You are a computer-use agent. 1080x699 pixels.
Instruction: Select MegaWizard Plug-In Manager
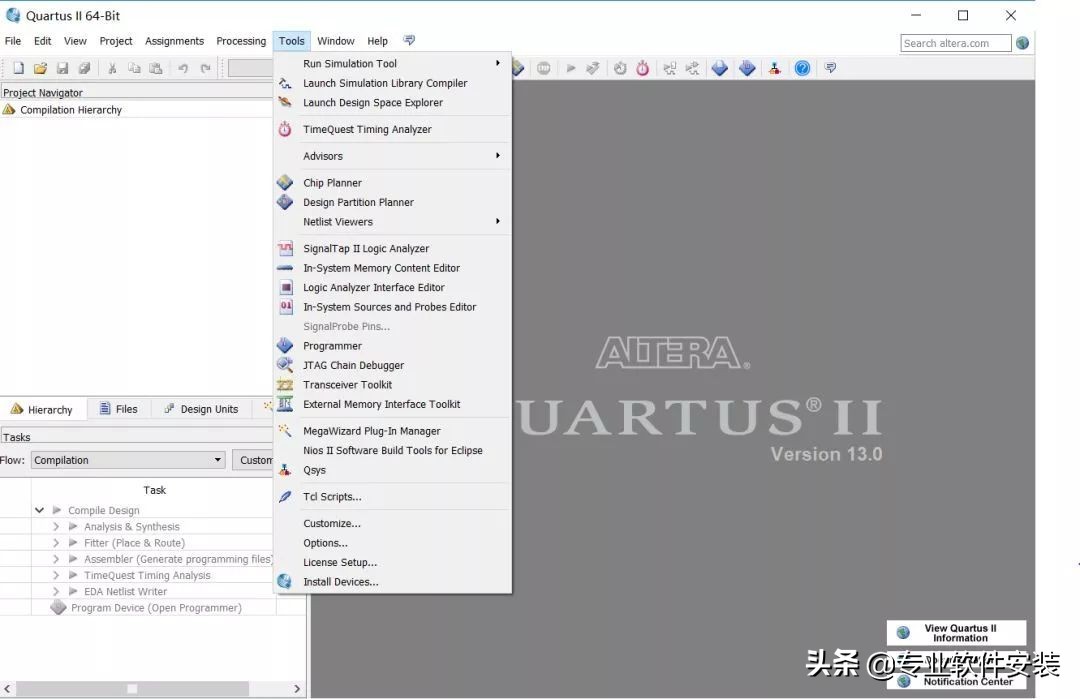(393, 430)
